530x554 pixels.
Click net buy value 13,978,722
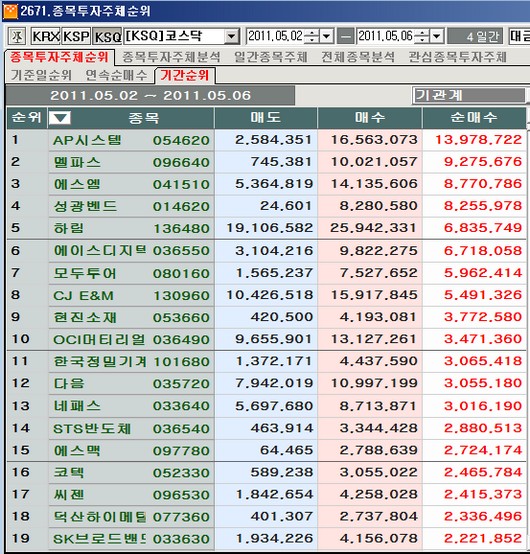[x=478, y=140]
